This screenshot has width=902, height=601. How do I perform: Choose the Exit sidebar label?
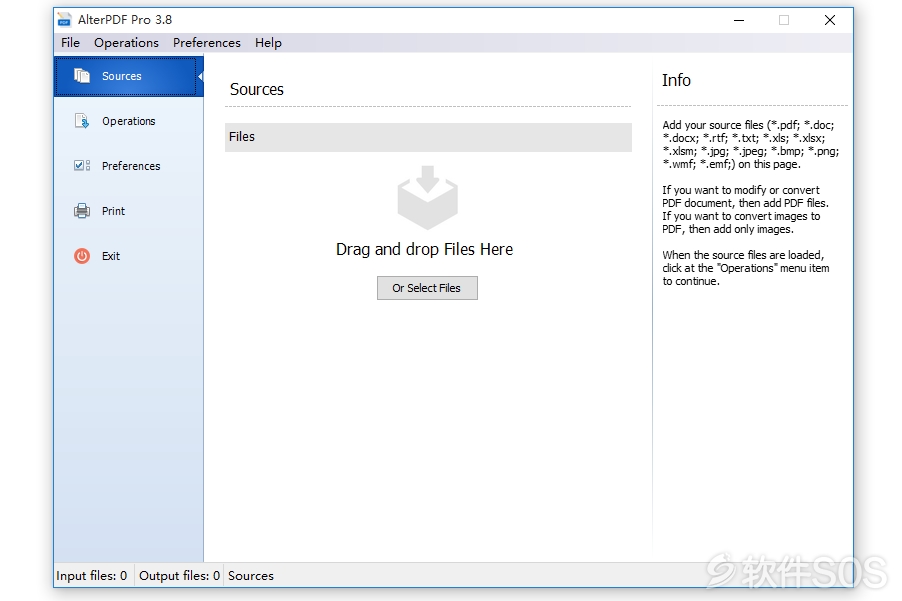[110, 256]
